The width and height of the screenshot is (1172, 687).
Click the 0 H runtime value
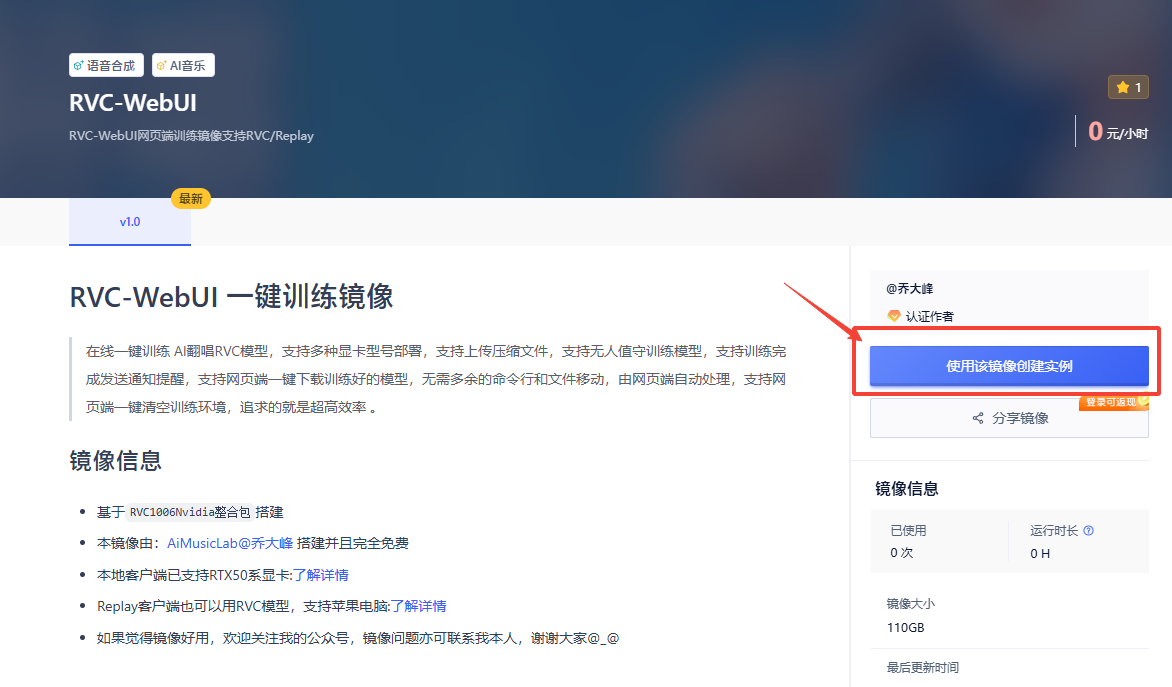tap(1040, 554)
